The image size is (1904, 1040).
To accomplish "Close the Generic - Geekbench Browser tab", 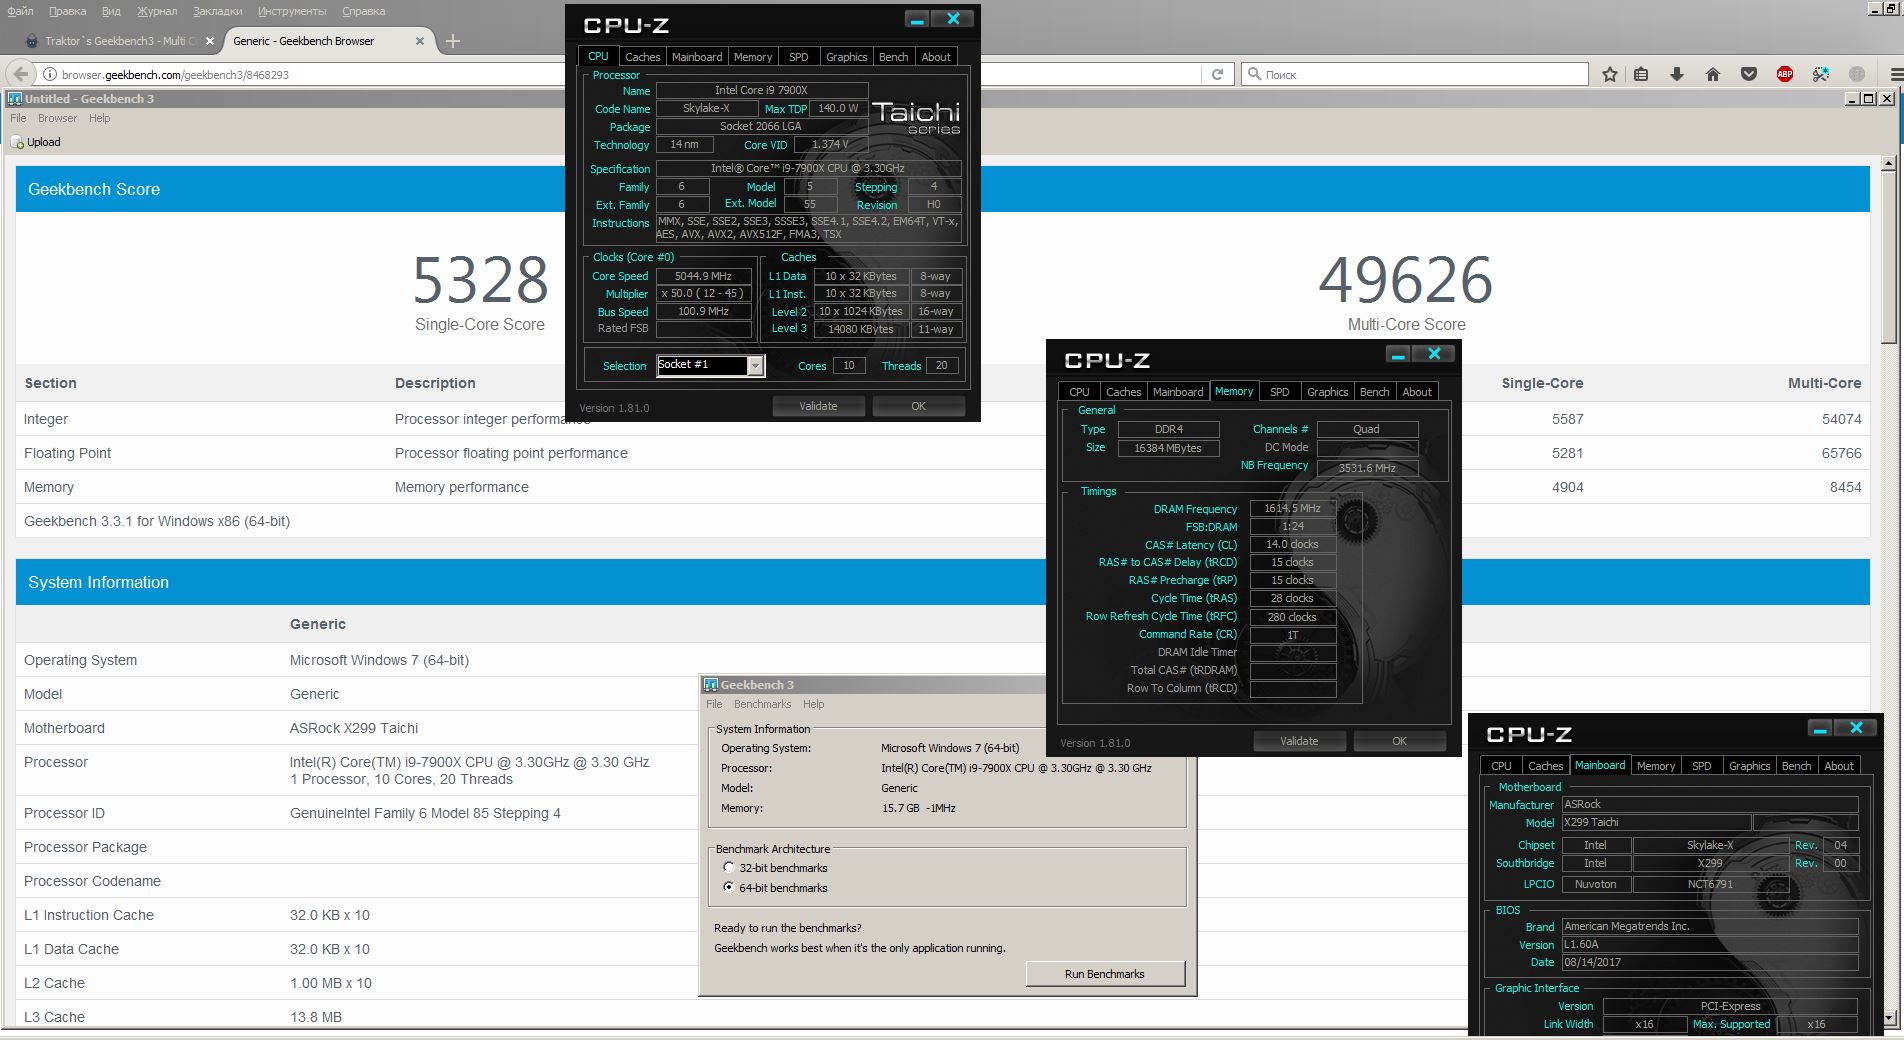I will pyautogui.click(x=420, y=41).
